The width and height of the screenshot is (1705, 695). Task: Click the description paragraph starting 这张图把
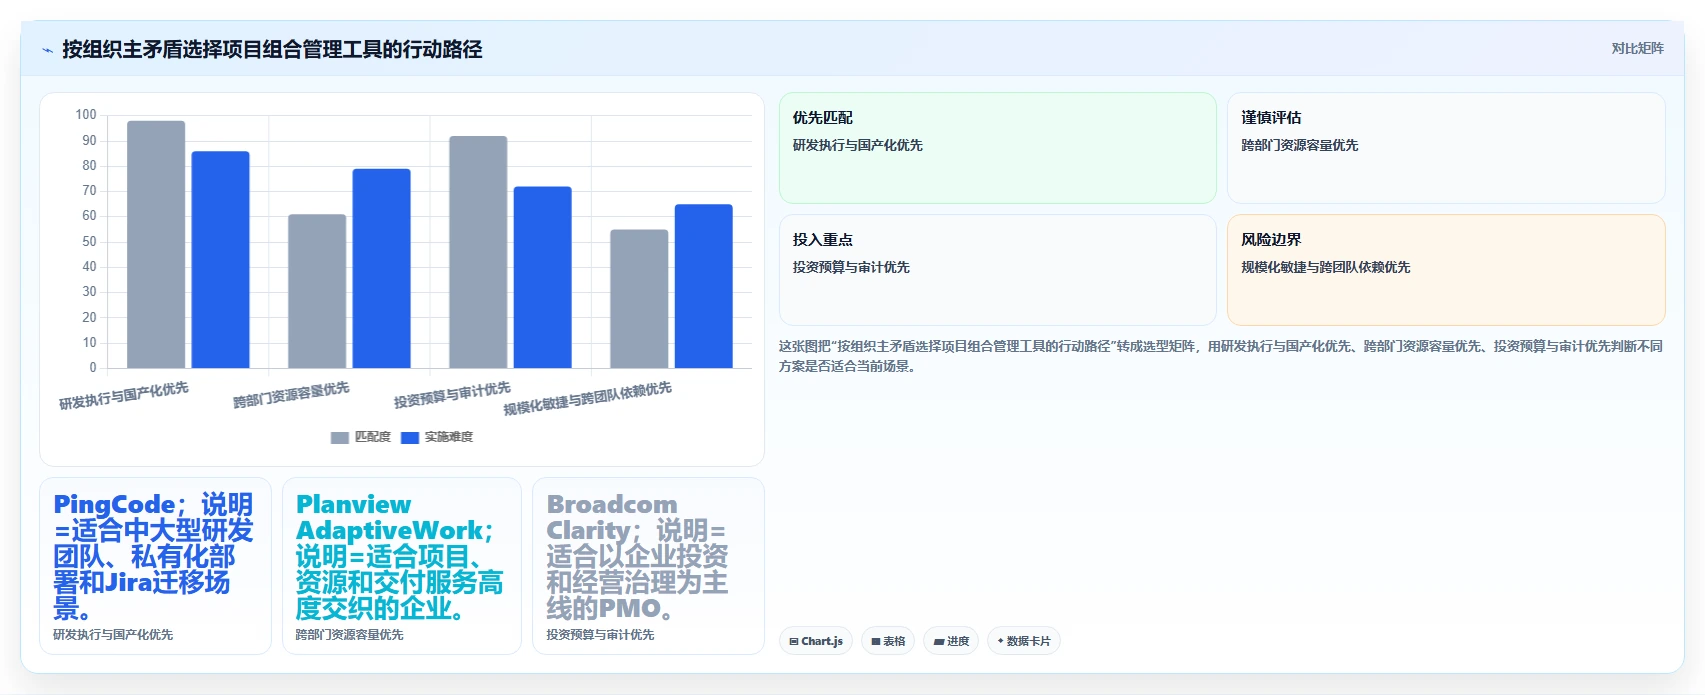point(1221,356)
